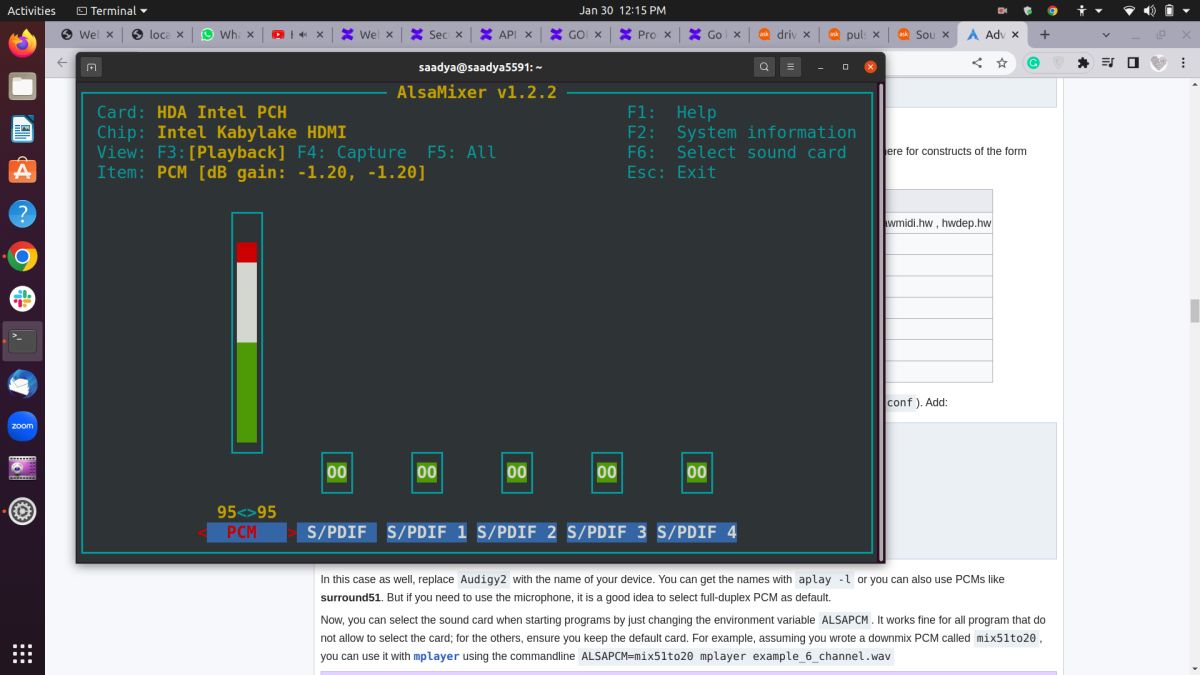This screenshot has width=1200, height=675.
Task: Toggle mute box above S/PDIF 1
Action: pos(427,472)
